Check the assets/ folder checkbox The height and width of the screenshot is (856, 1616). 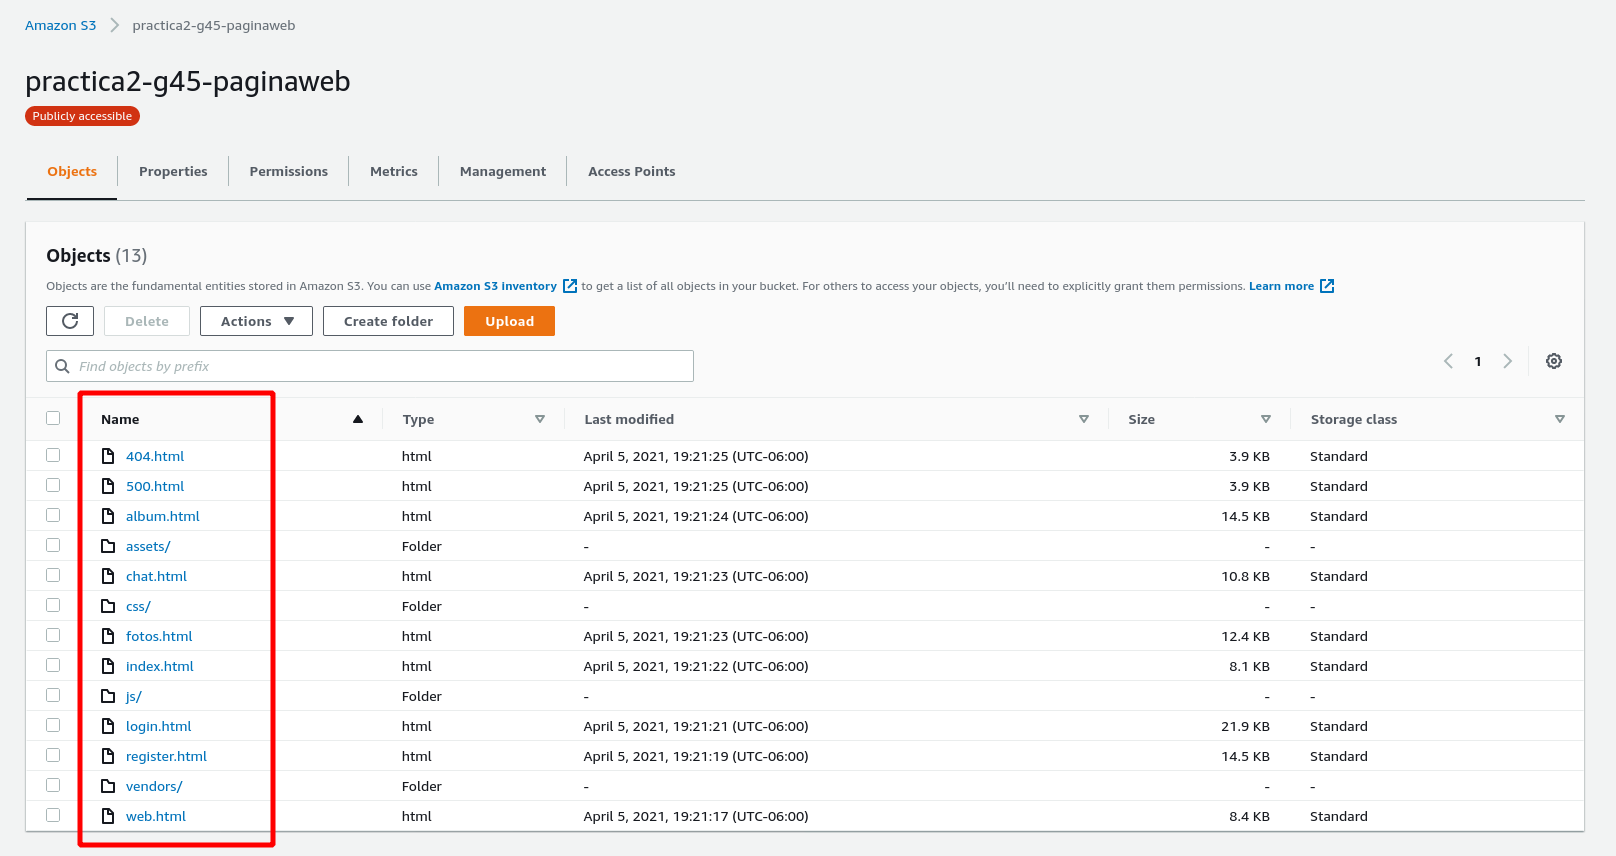[x=53, y=545]
